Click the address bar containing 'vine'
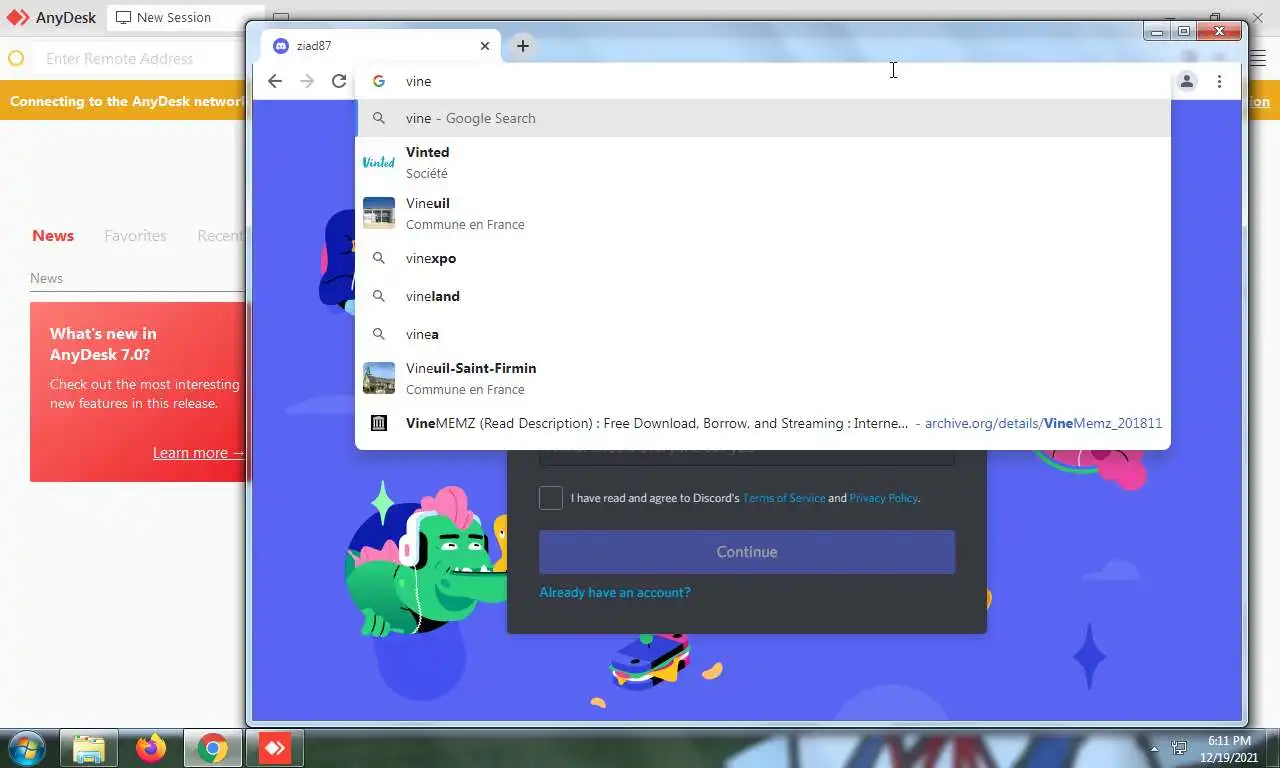This screenshot has width=1280, height=768. pos(762,81)
